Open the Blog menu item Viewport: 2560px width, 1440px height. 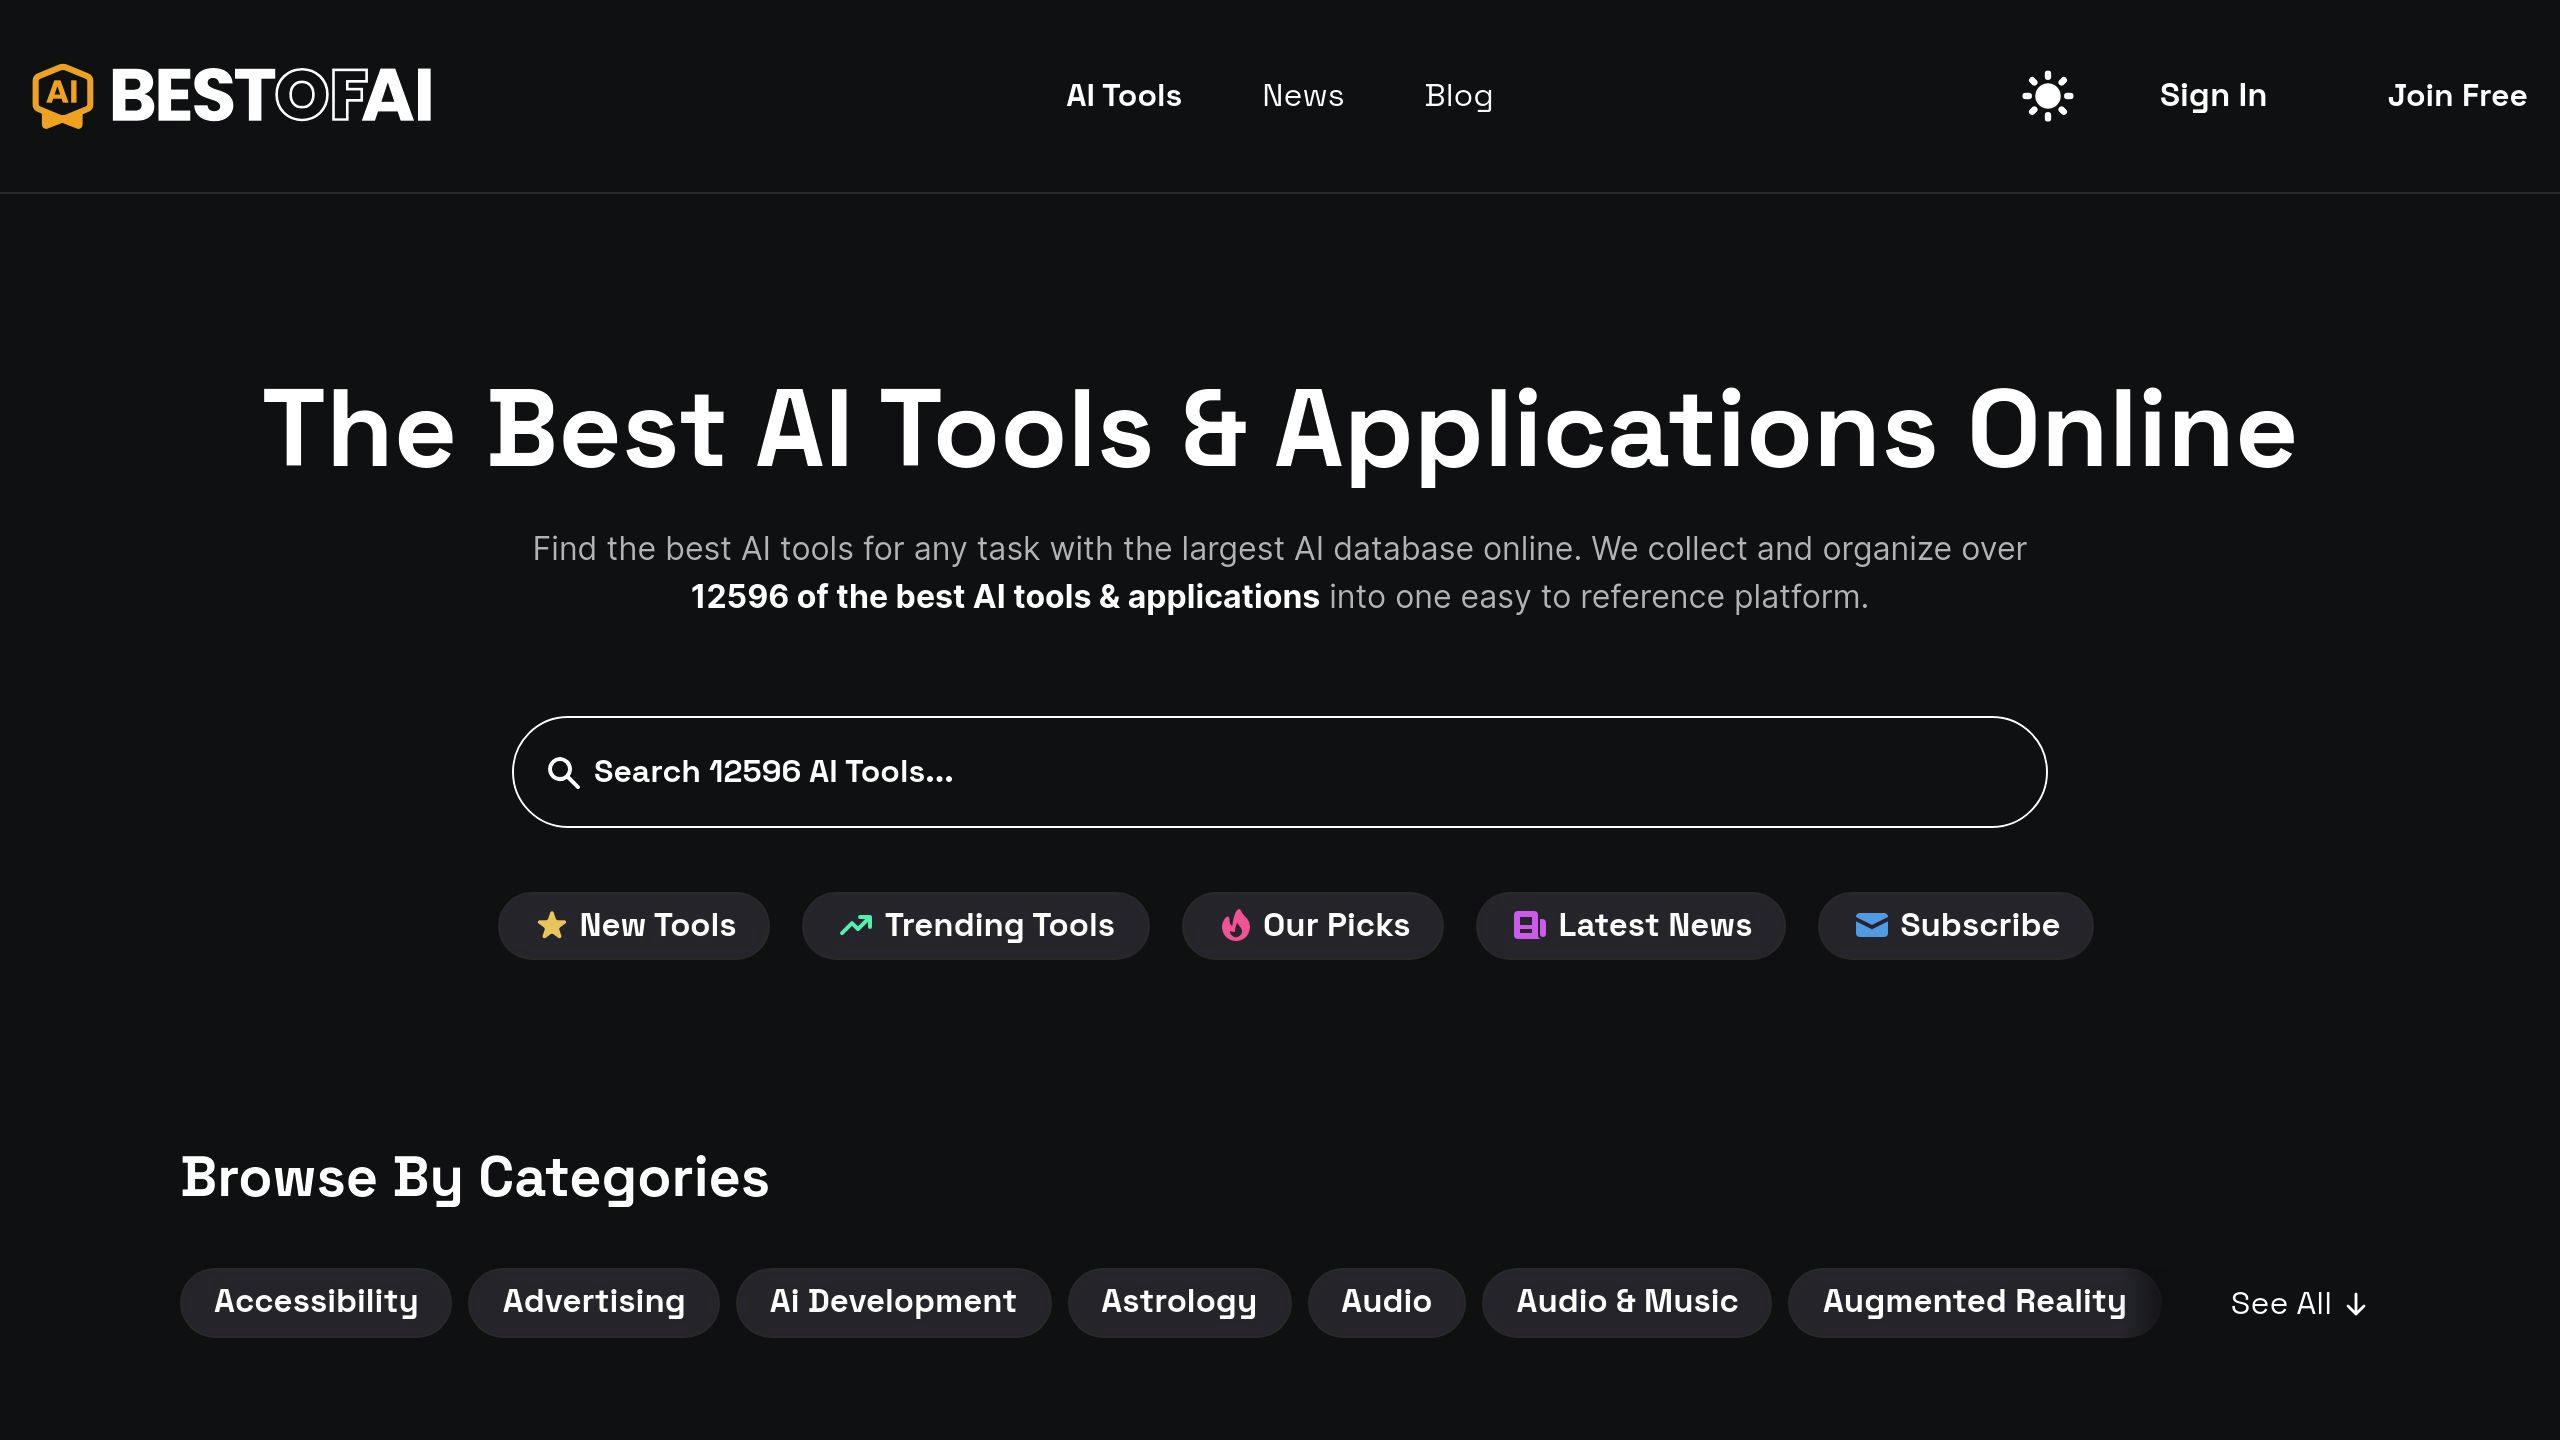[x=1458, y=95]
